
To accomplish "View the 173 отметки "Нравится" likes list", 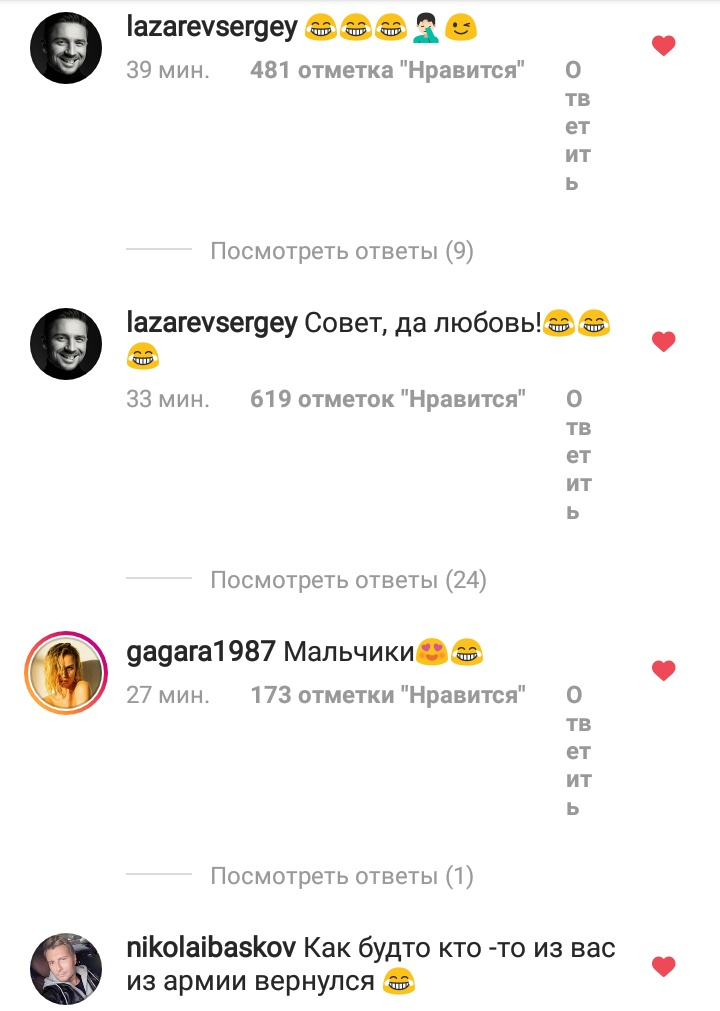I will tap(388, 695).
